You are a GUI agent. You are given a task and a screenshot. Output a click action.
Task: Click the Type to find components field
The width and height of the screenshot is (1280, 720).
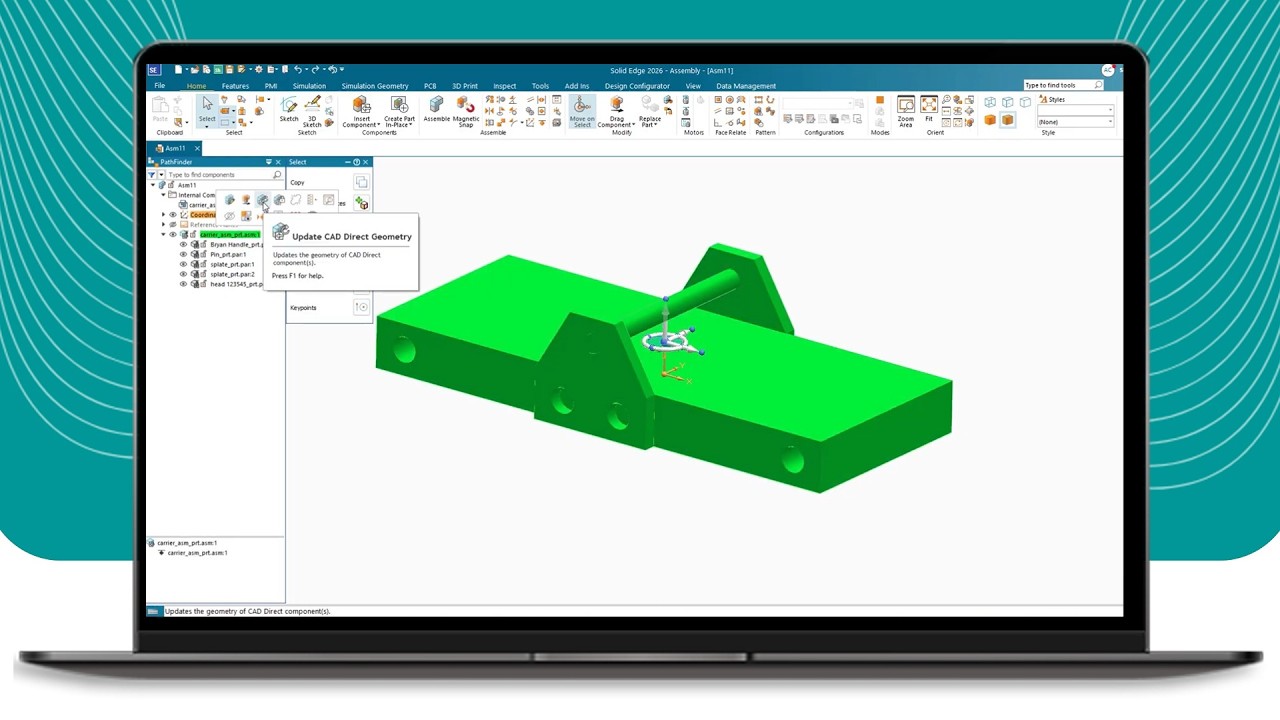click(x=218, y=175)
